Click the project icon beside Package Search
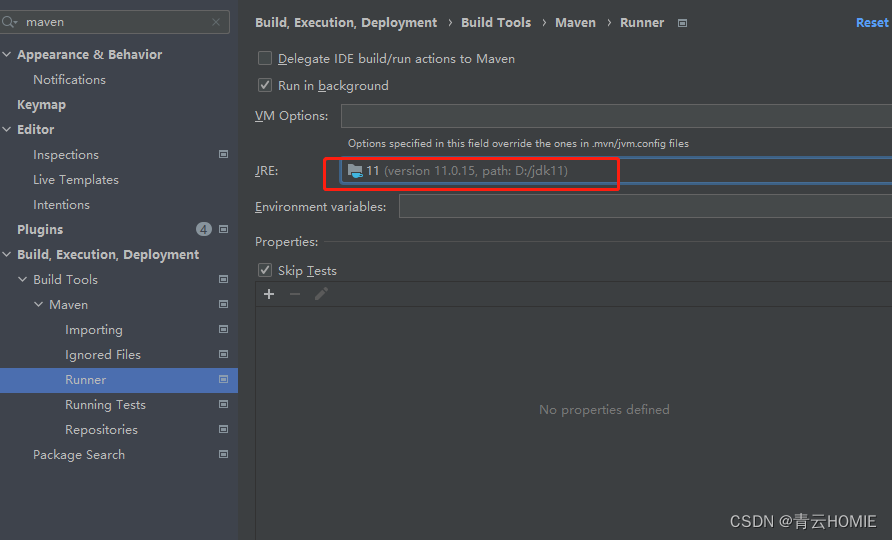 224,454
